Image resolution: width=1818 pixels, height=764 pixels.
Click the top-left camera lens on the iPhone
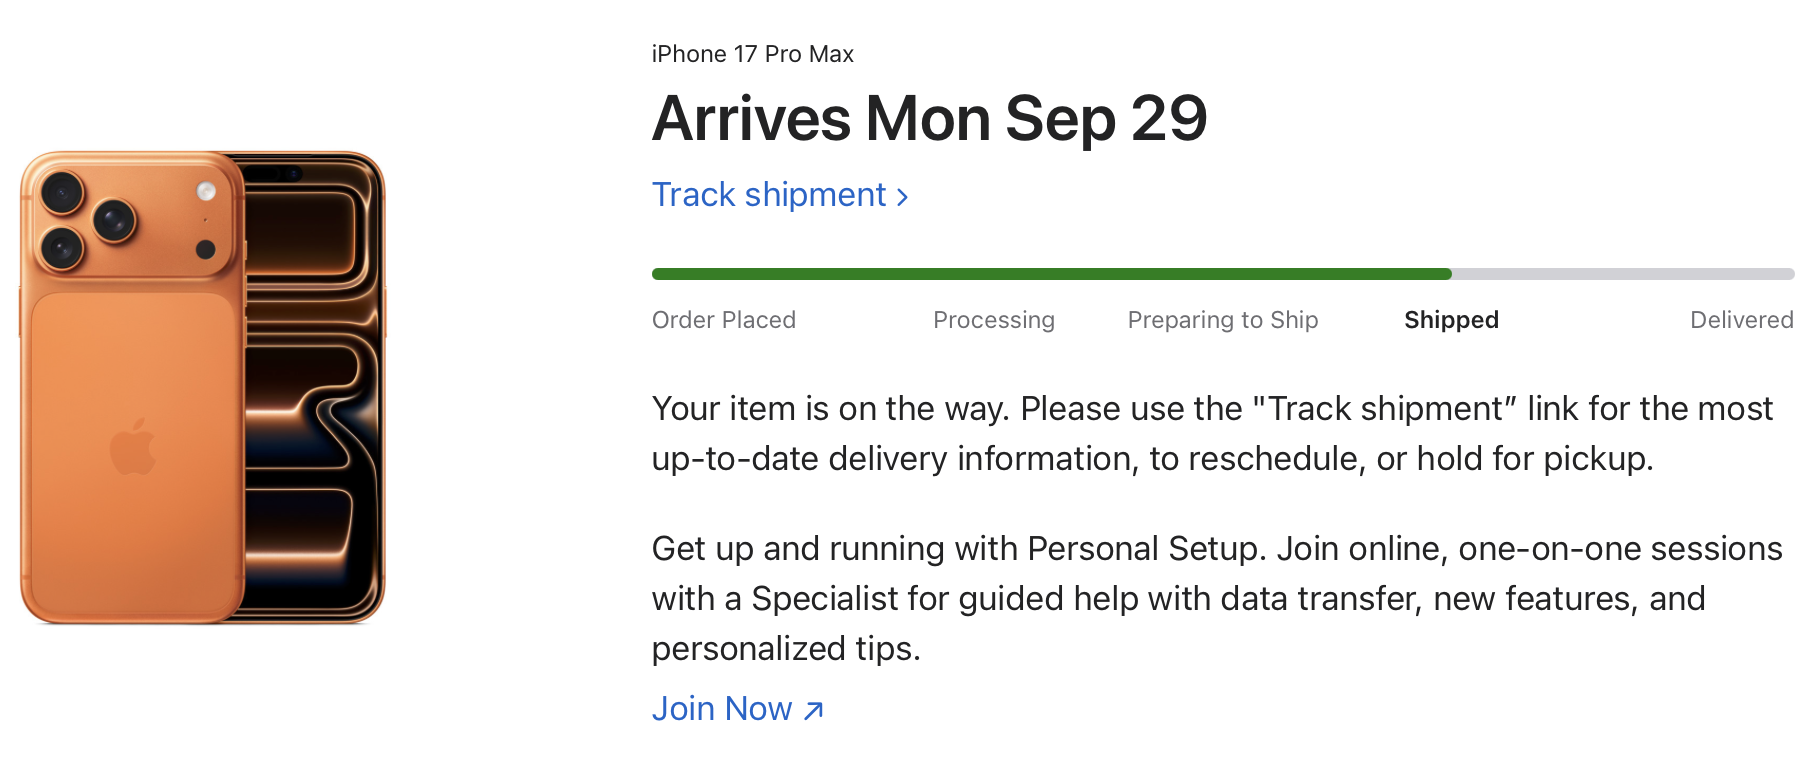point(62,192)
